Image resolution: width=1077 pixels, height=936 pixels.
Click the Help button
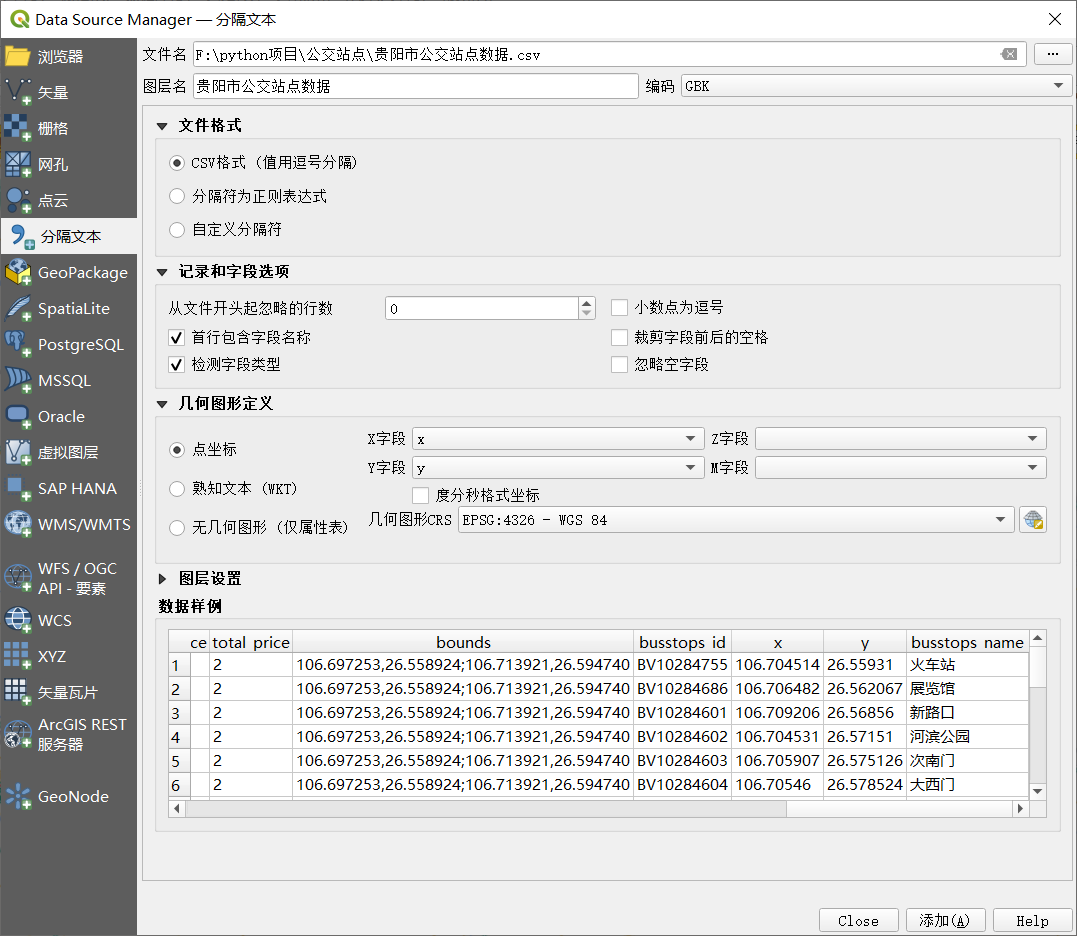(x=1032, y=921)
